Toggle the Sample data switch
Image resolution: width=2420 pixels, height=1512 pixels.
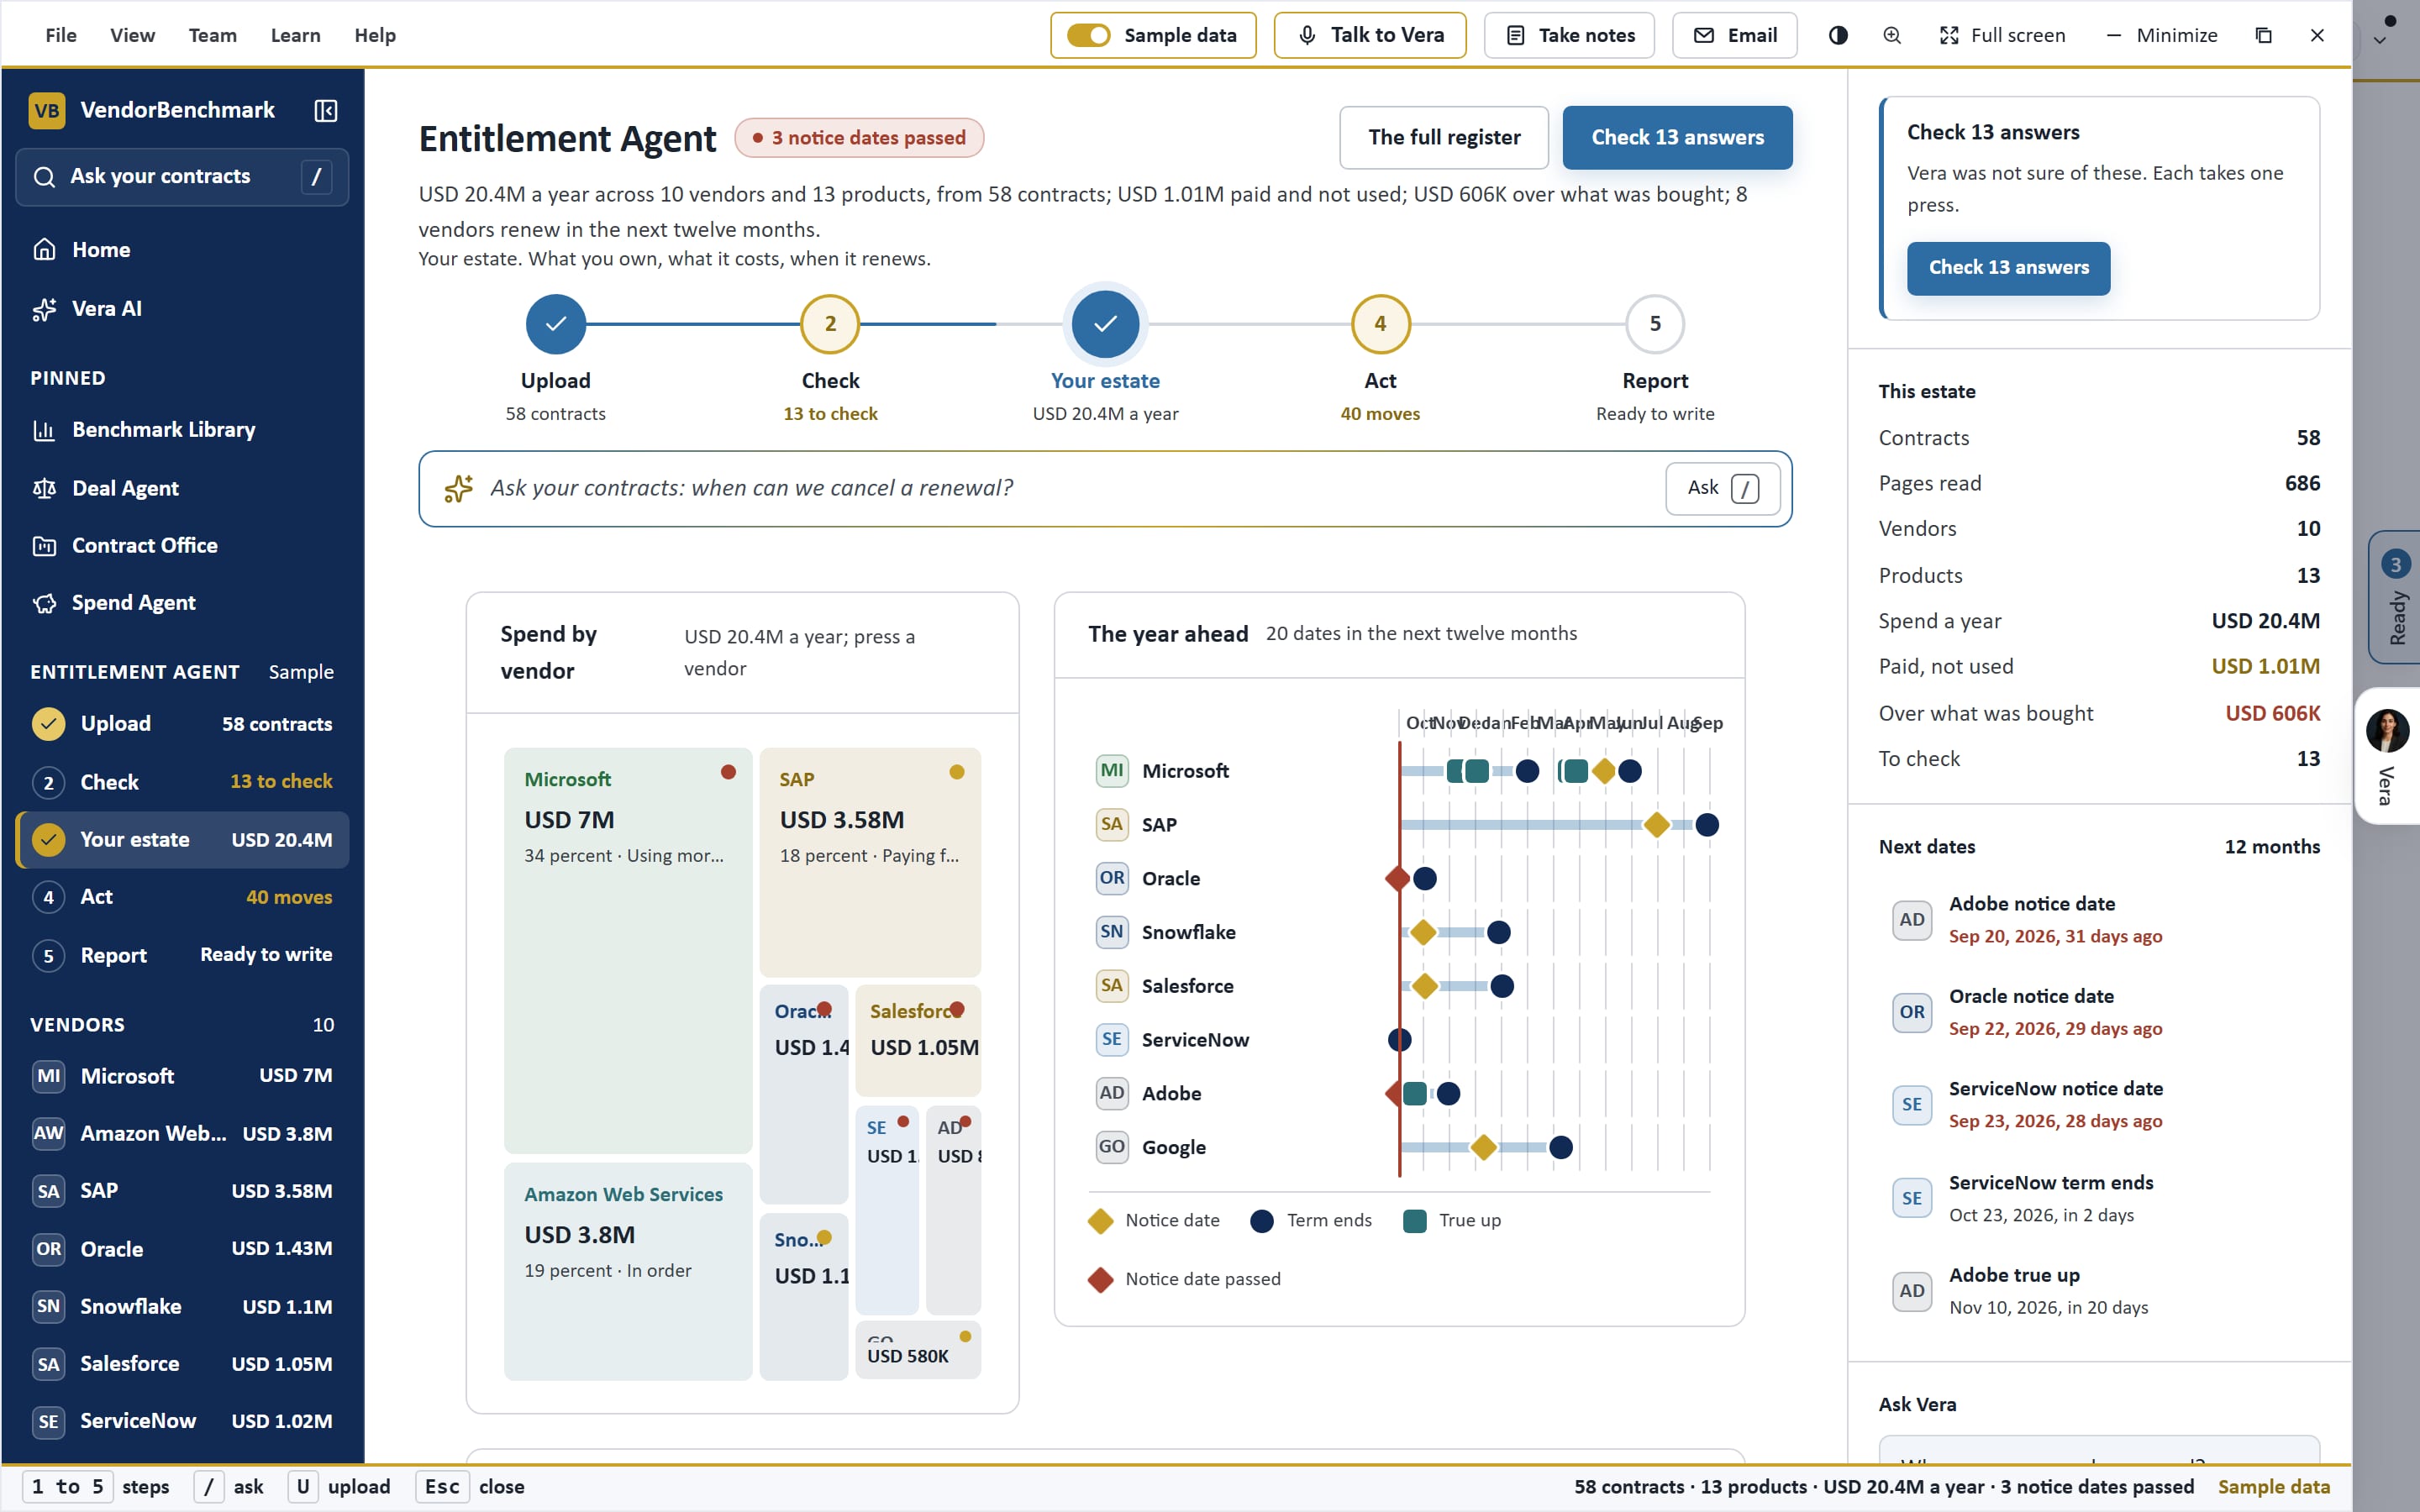click(1088, 35)
